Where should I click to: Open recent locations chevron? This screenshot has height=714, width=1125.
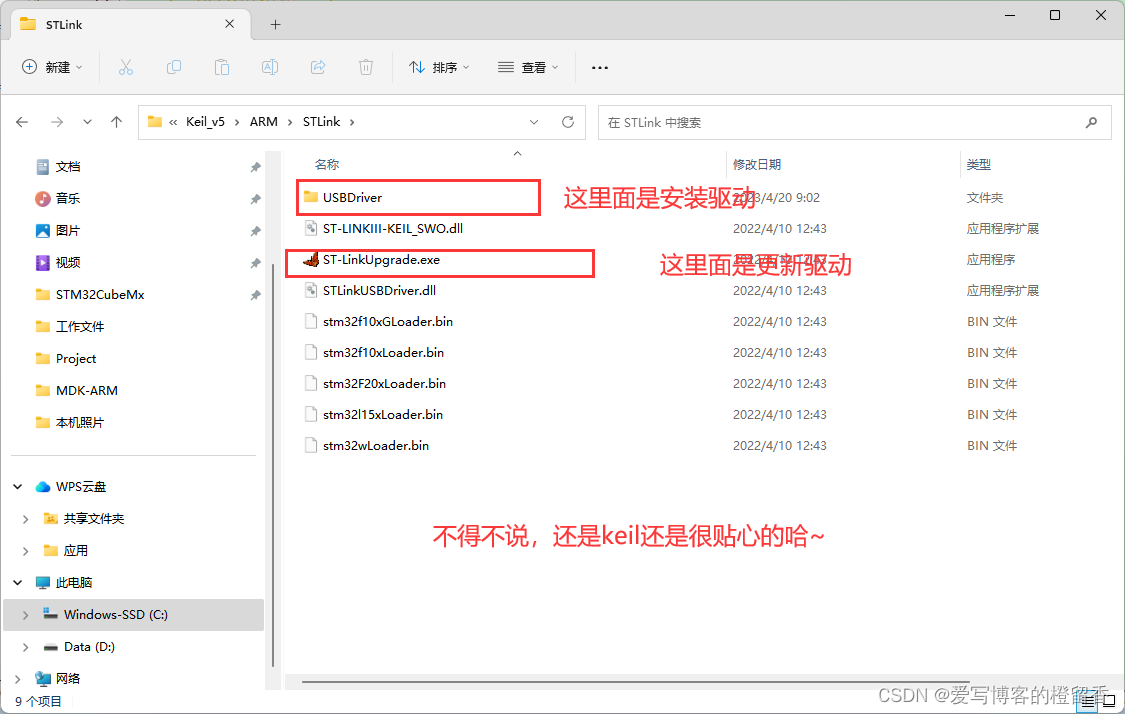click(88, 122)
